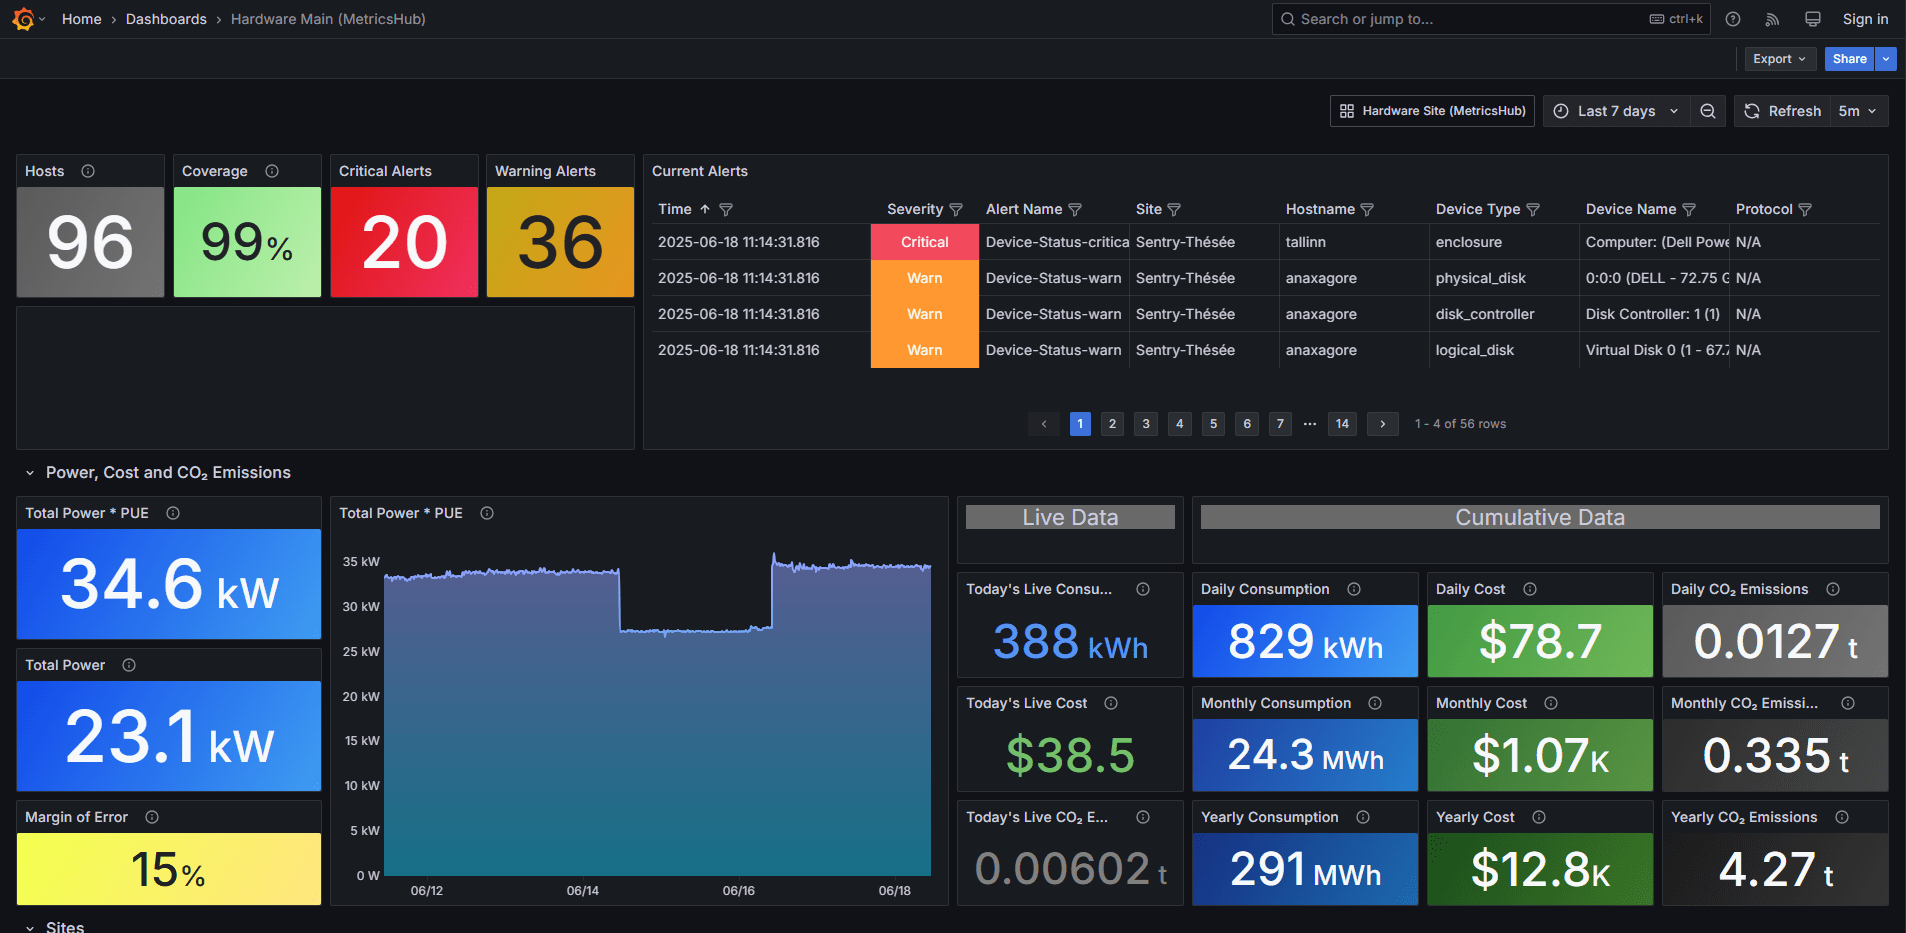Open the Export menu

[x=1779, y=58]
